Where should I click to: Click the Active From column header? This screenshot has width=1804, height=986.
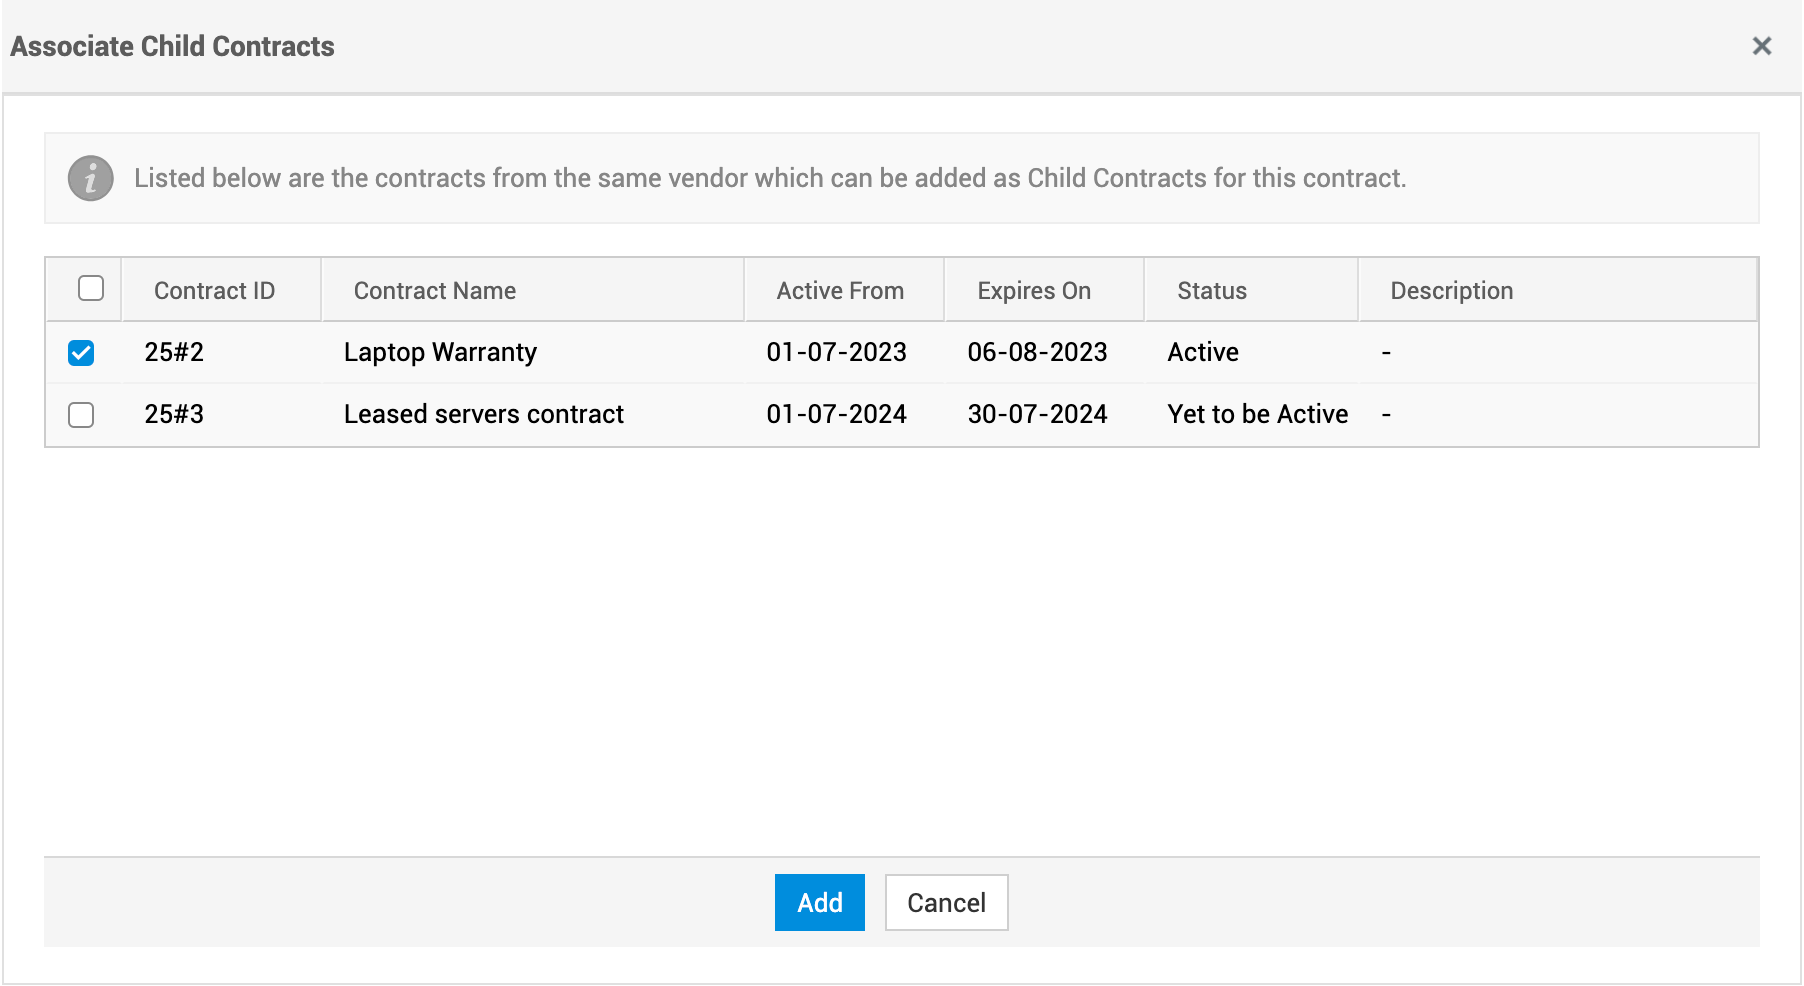pos(840,291)
